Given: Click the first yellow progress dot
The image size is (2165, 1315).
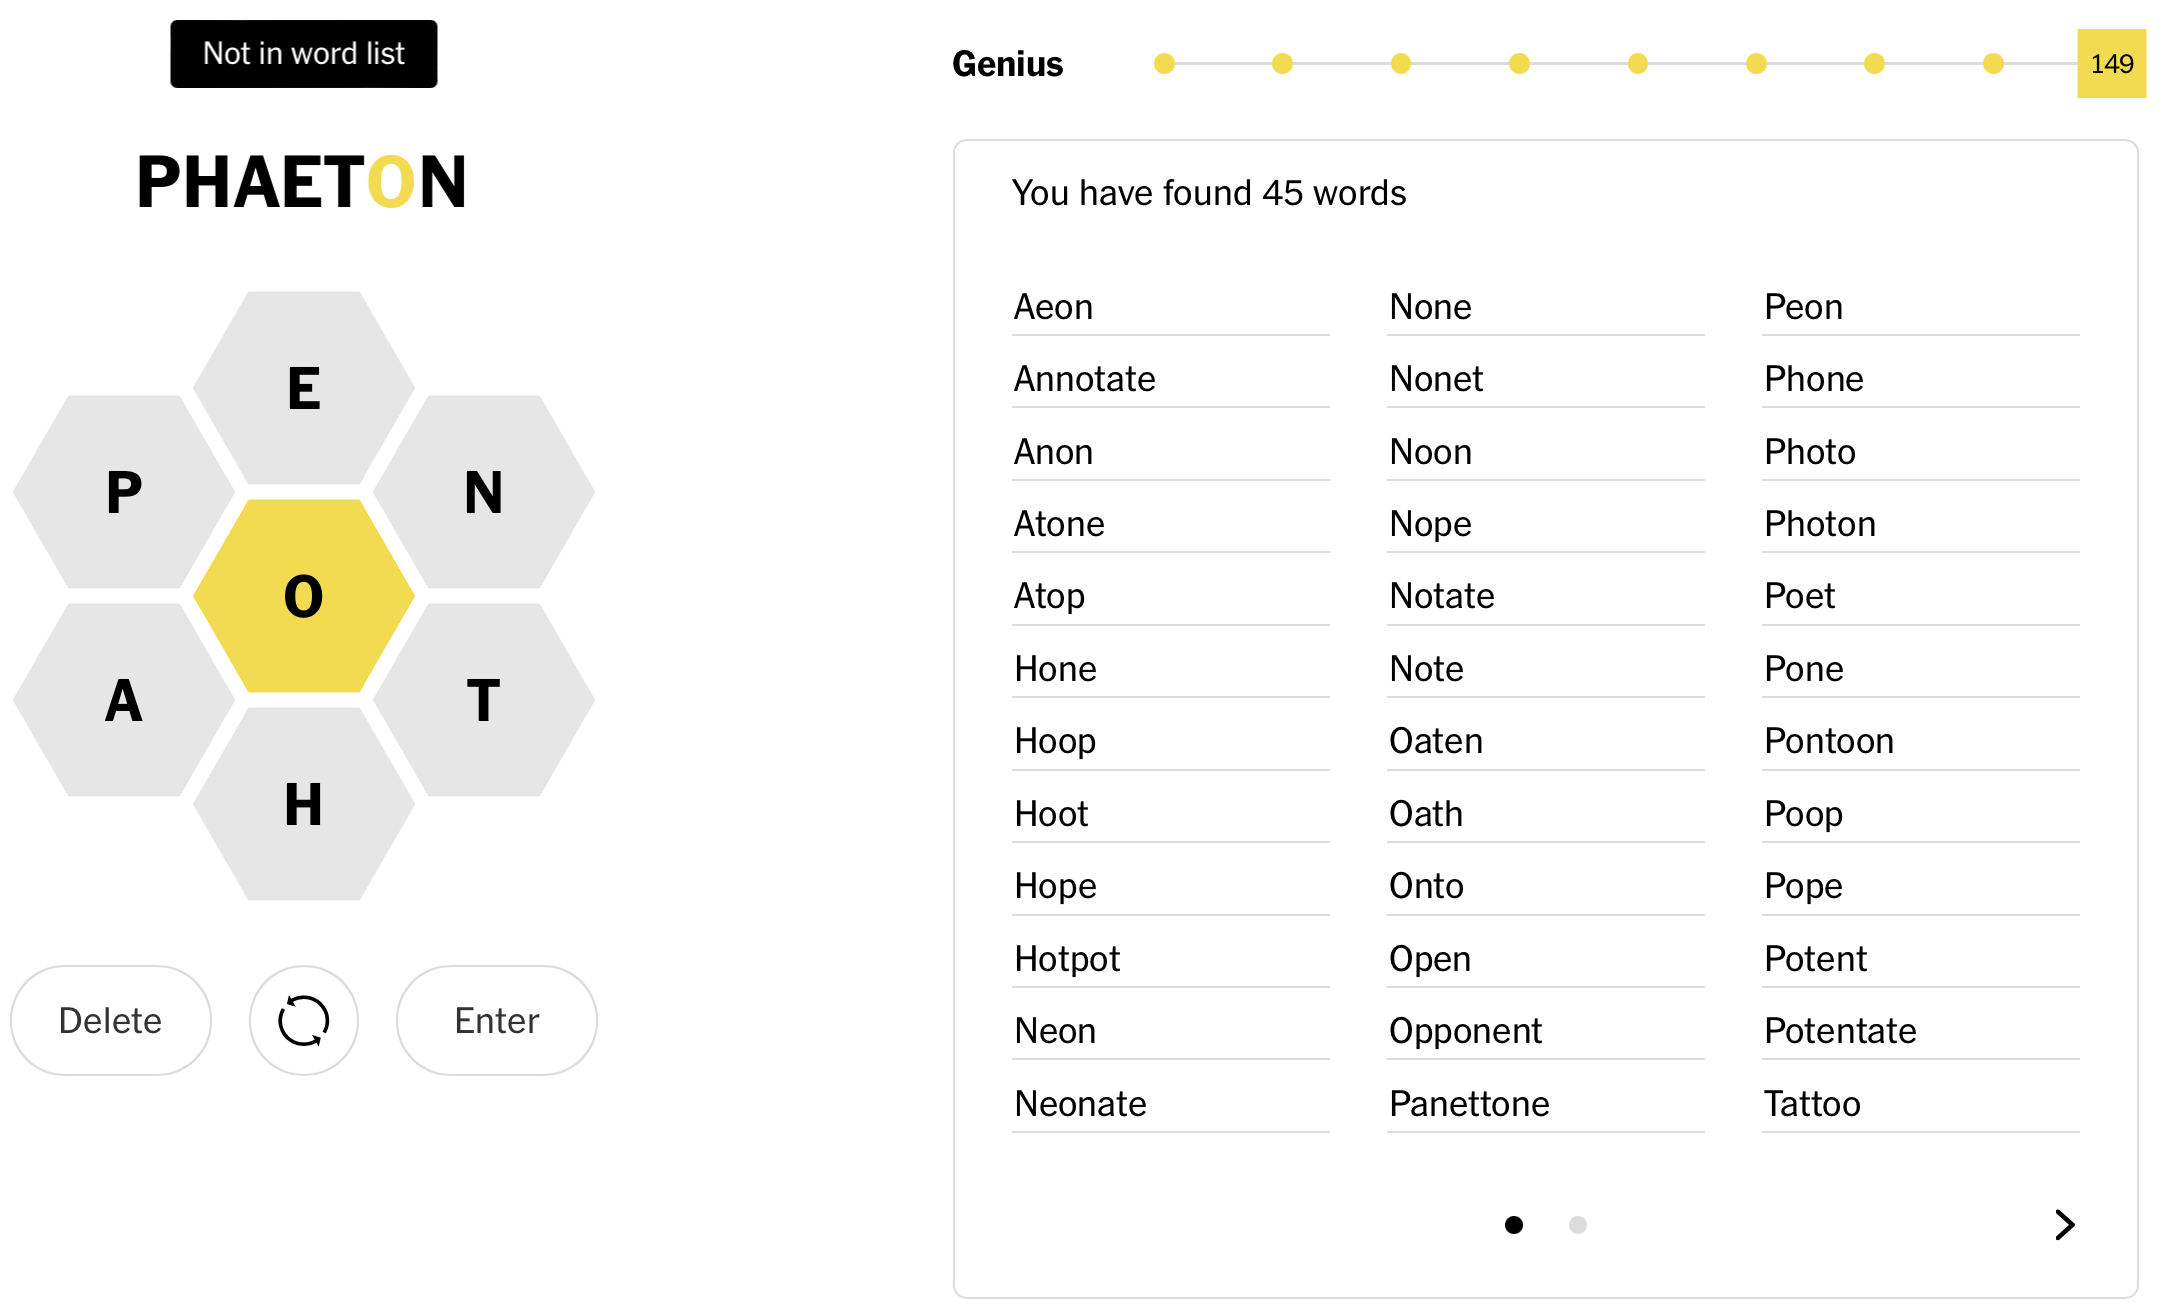Looking at the screenshot, I should (1164, 64).
